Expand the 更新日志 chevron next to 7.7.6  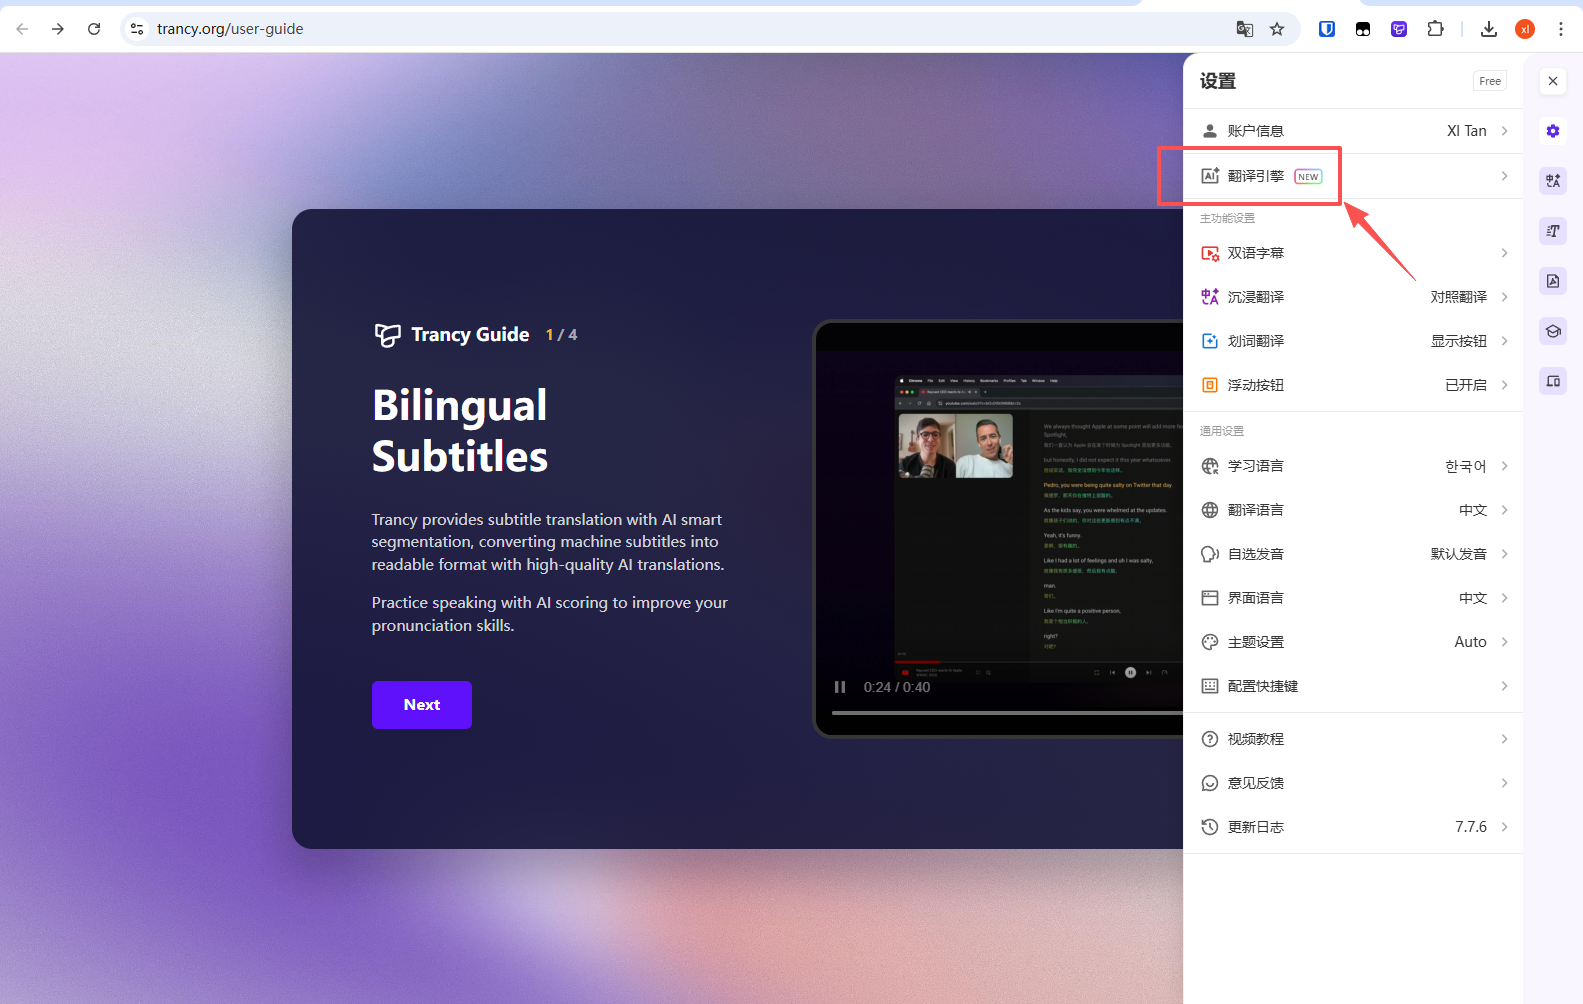pyautogui.click(x=1504, y=827)
